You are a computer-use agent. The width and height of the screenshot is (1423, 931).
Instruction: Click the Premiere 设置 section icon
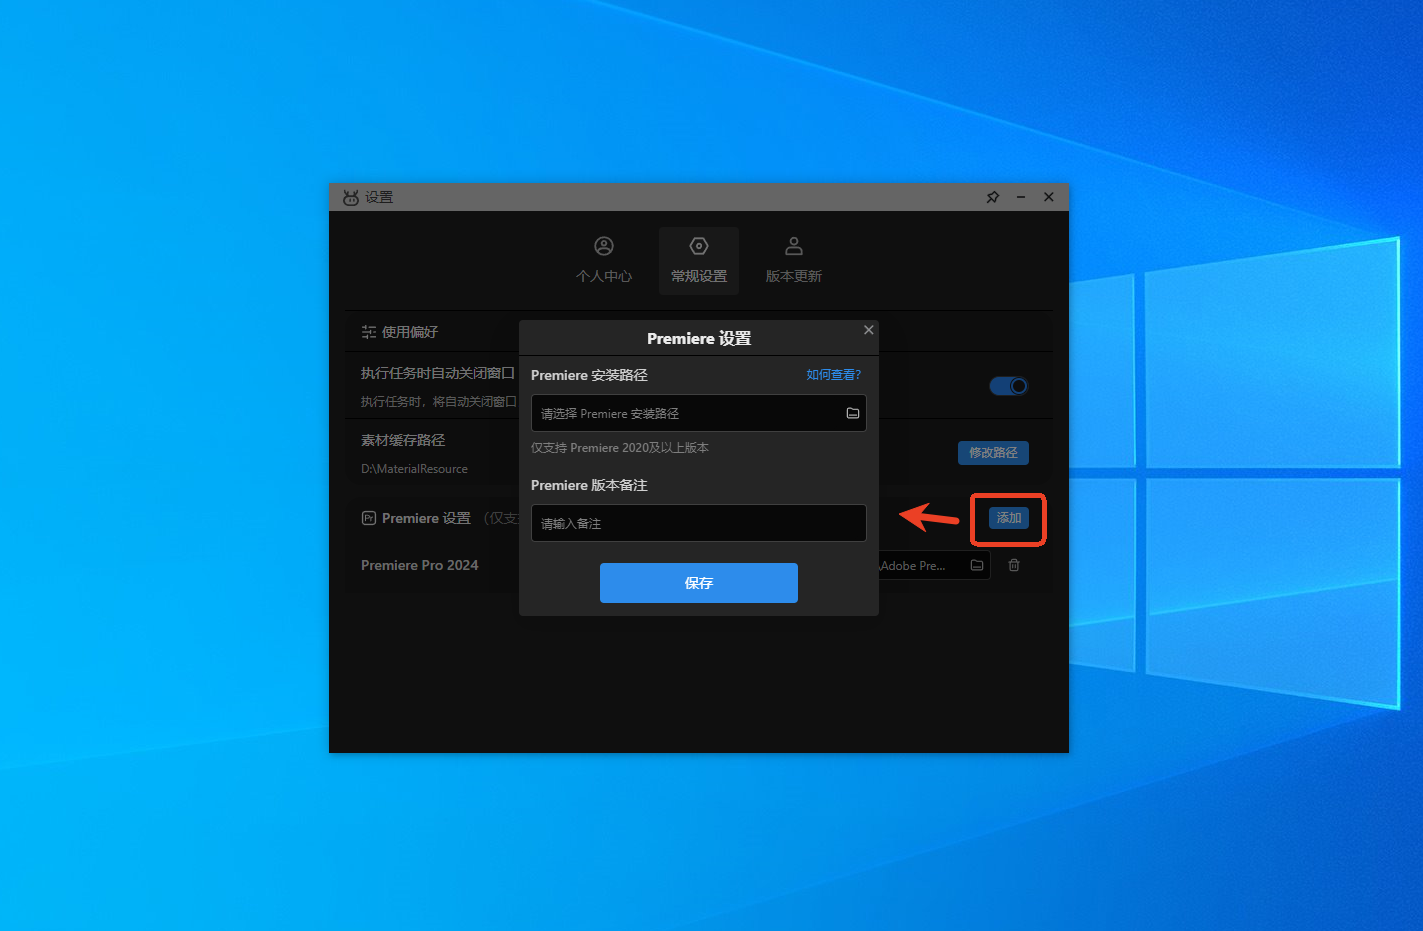[x=369, y=518]
